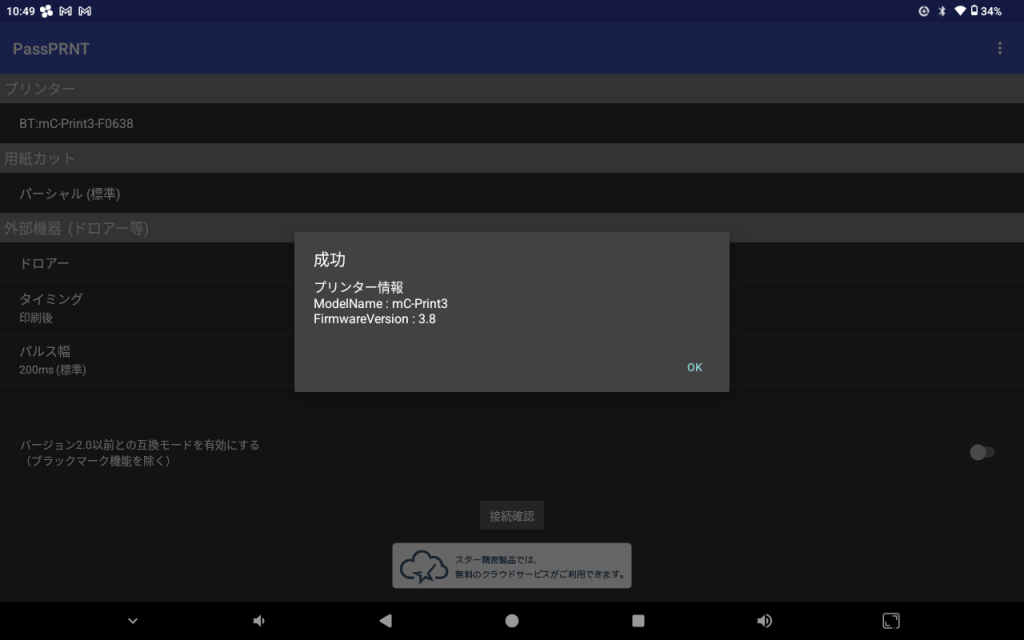Collapse navigation bar with down chevron

pyautogui.click(x=133, y=621)
